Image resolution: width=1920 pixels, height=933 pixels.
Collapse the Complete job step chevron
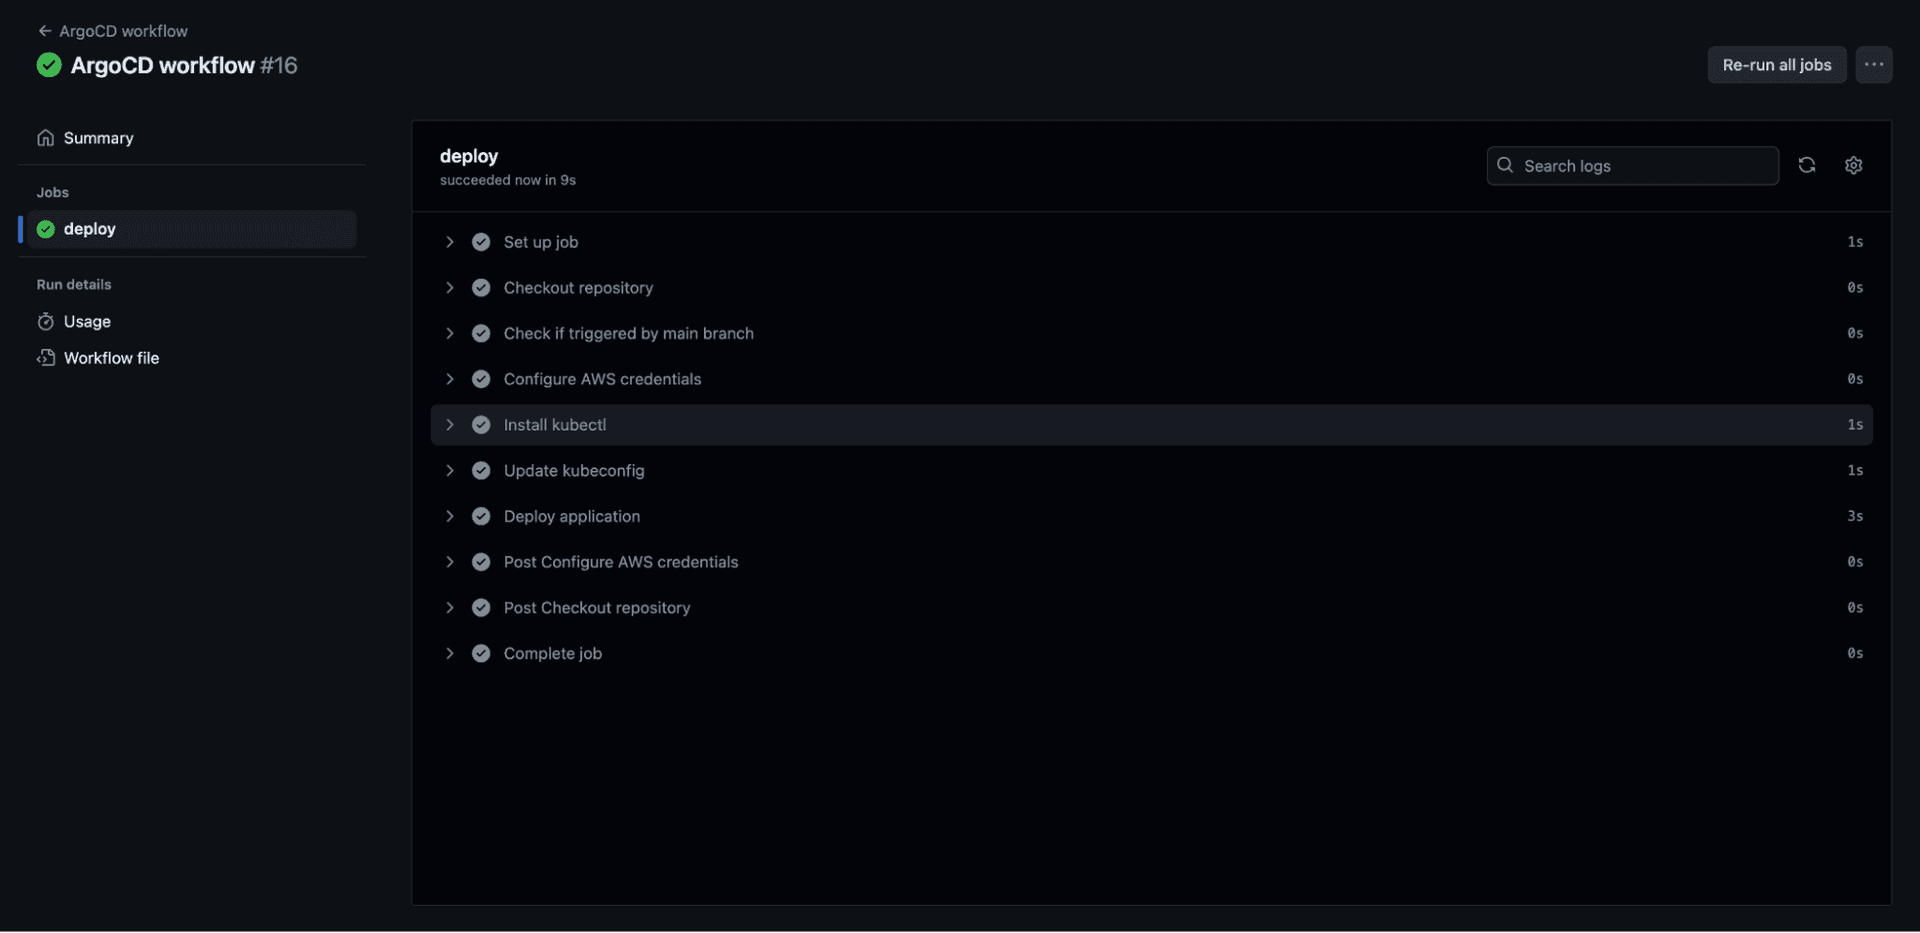450,653
